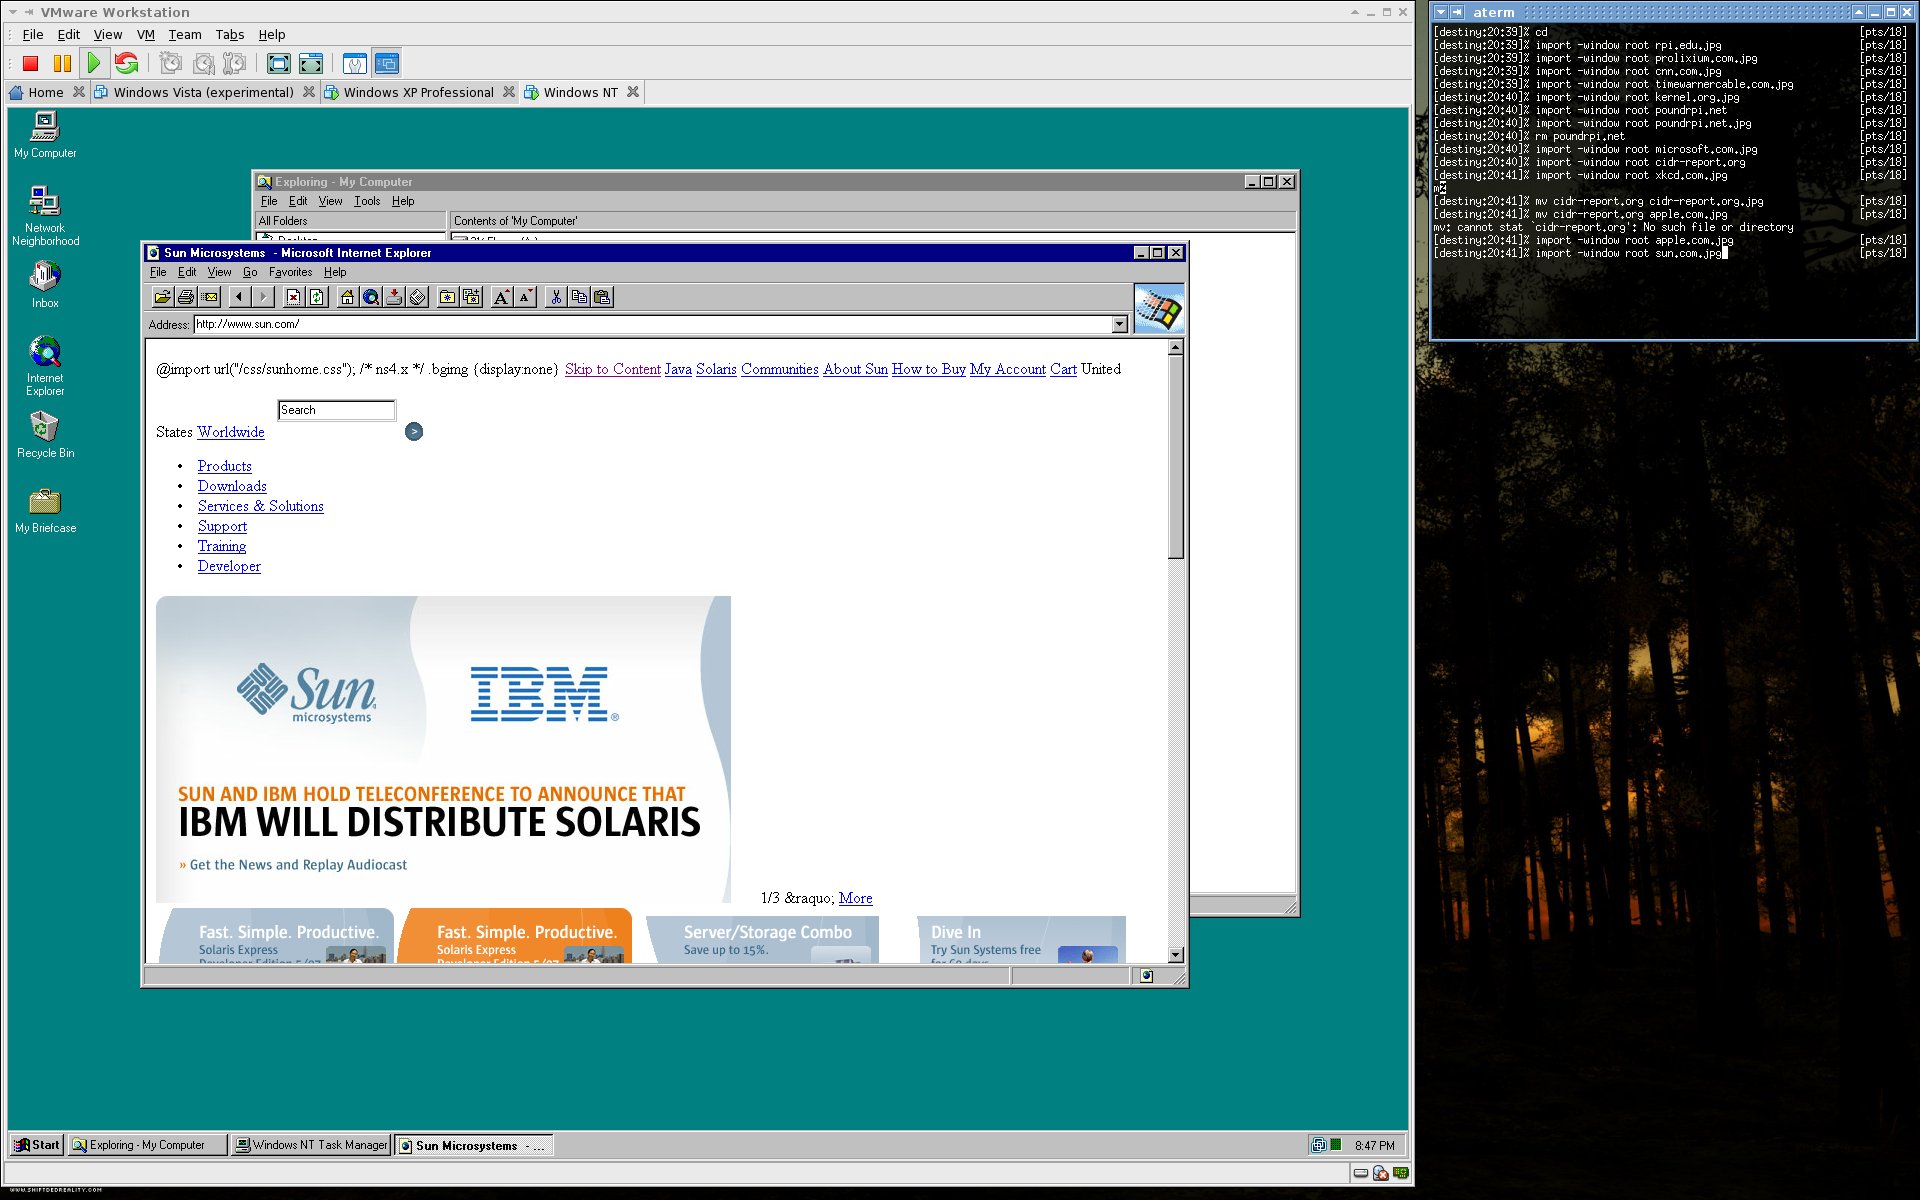
Task: Click the Developer link
Action: point(229,566)
